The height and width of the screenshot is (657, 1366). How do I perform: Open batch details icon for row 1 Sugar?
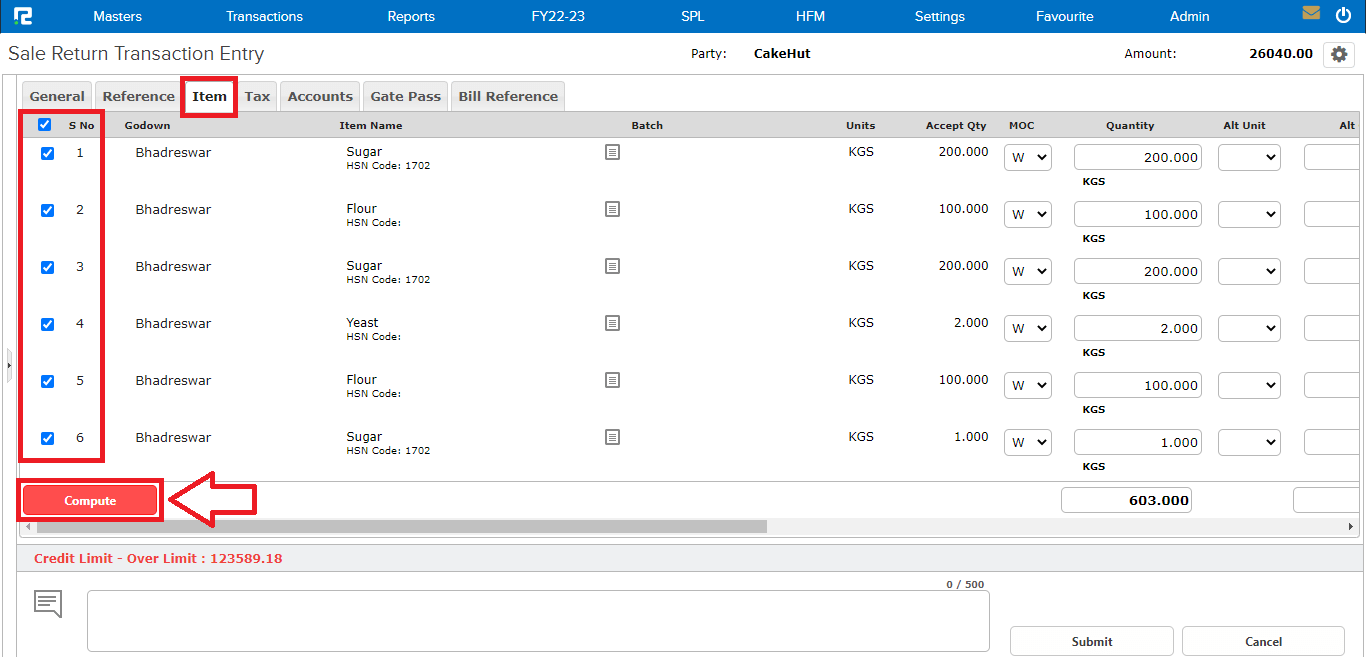click(612, 152)
